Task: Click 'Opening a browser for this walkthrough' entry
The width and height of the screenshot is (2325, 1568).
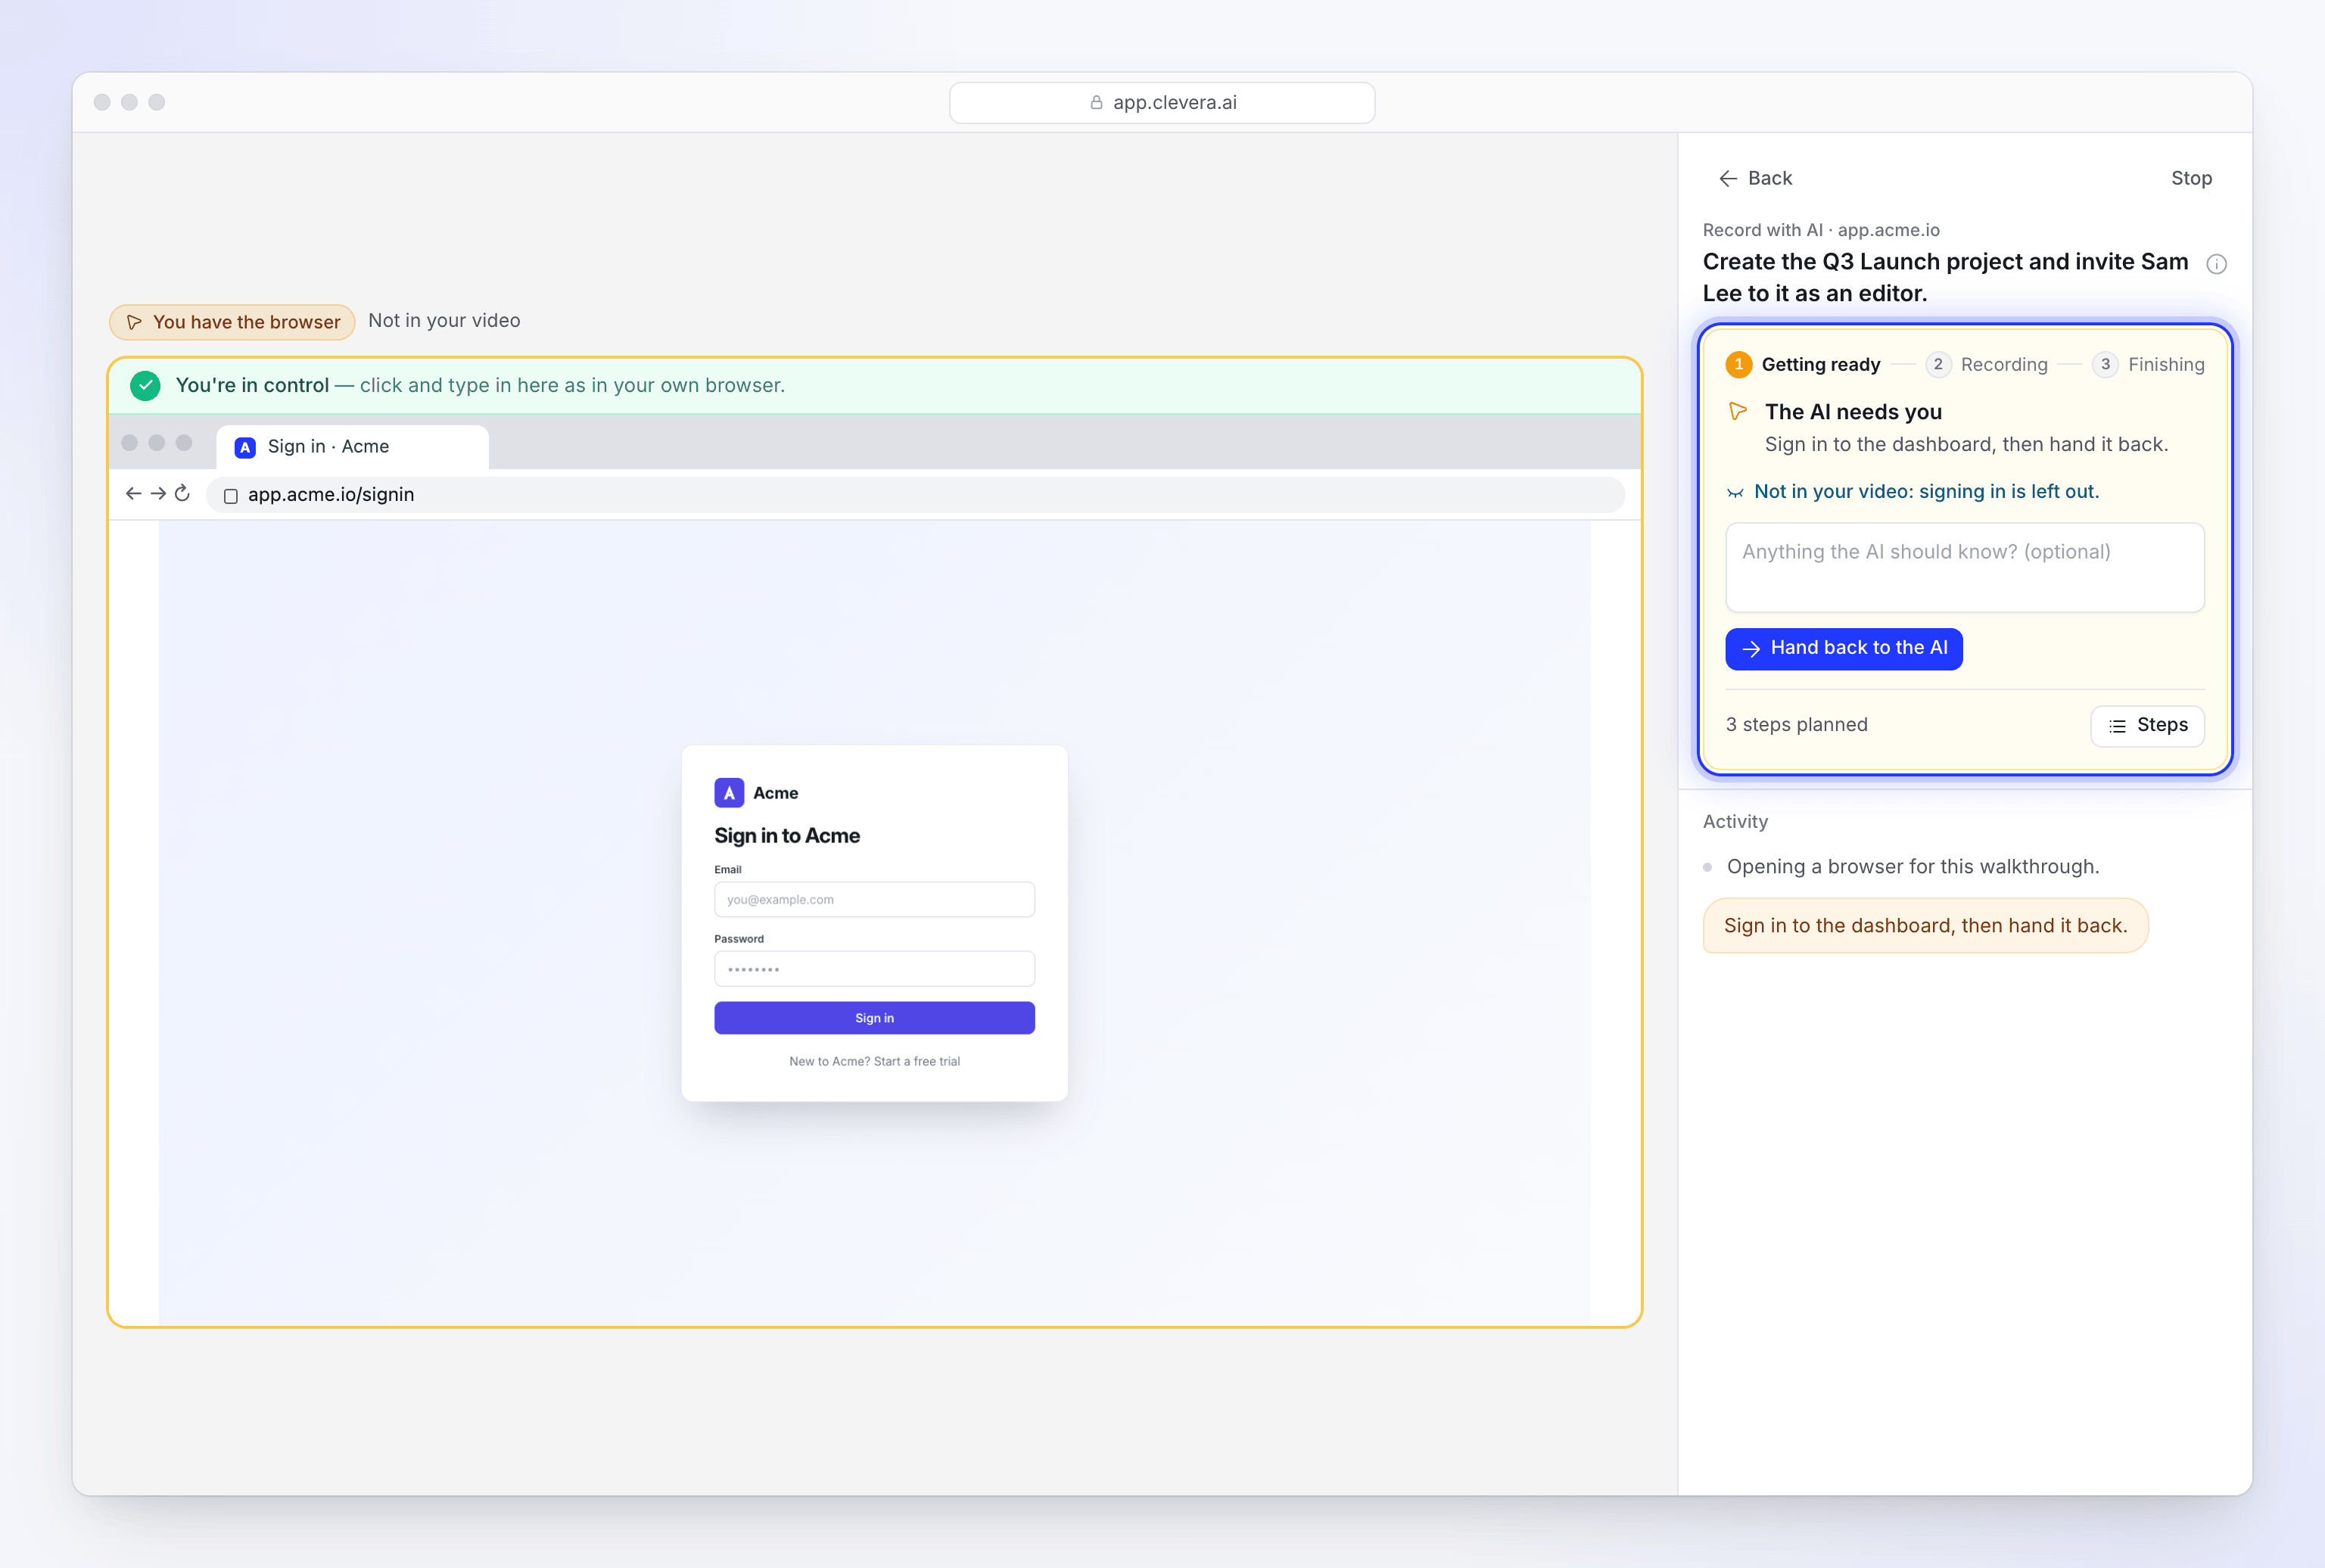Action: pyautogui.click(x=1912, y=867)
